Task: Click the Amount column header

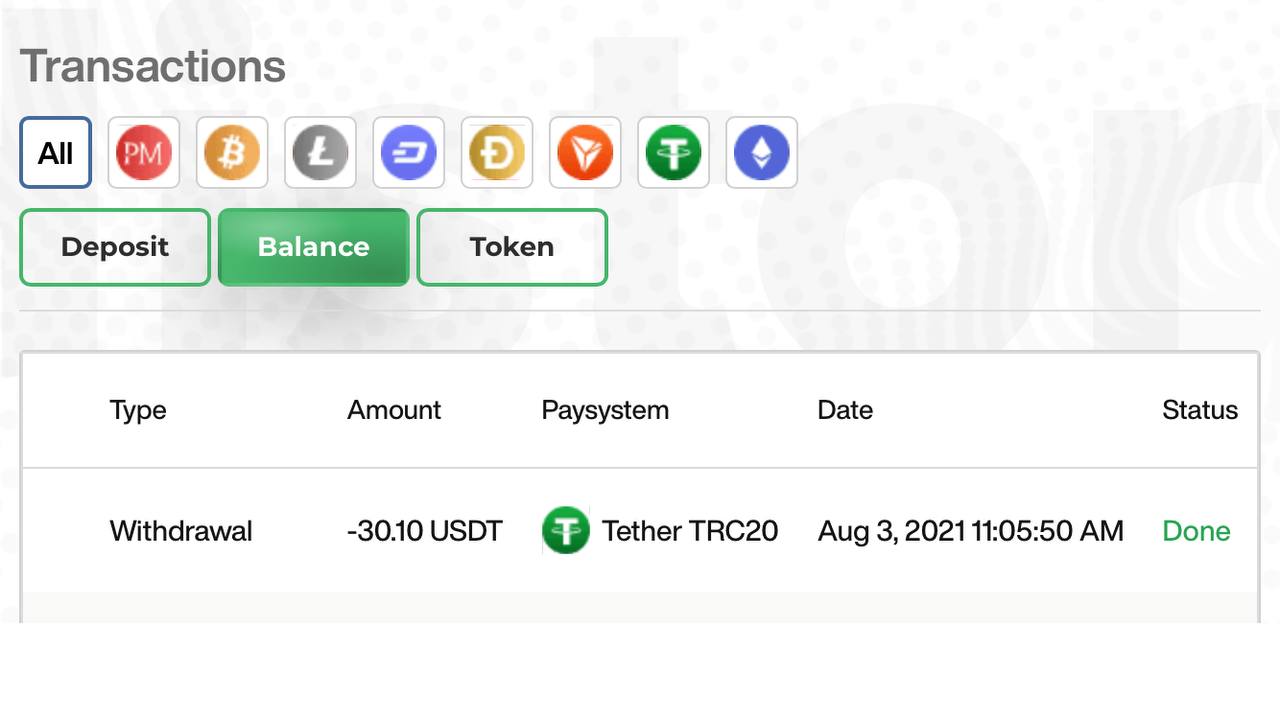Action: (x=394, y=410)
